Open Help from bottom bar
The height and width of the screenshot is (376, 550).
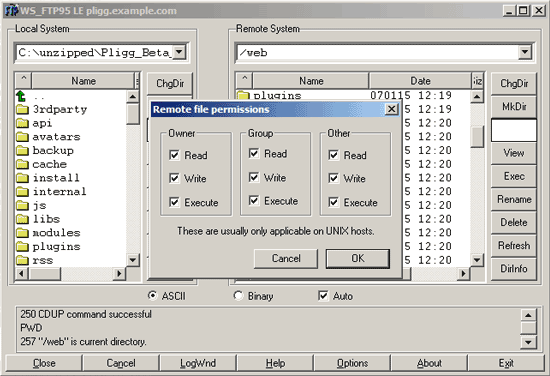point(275,363)
